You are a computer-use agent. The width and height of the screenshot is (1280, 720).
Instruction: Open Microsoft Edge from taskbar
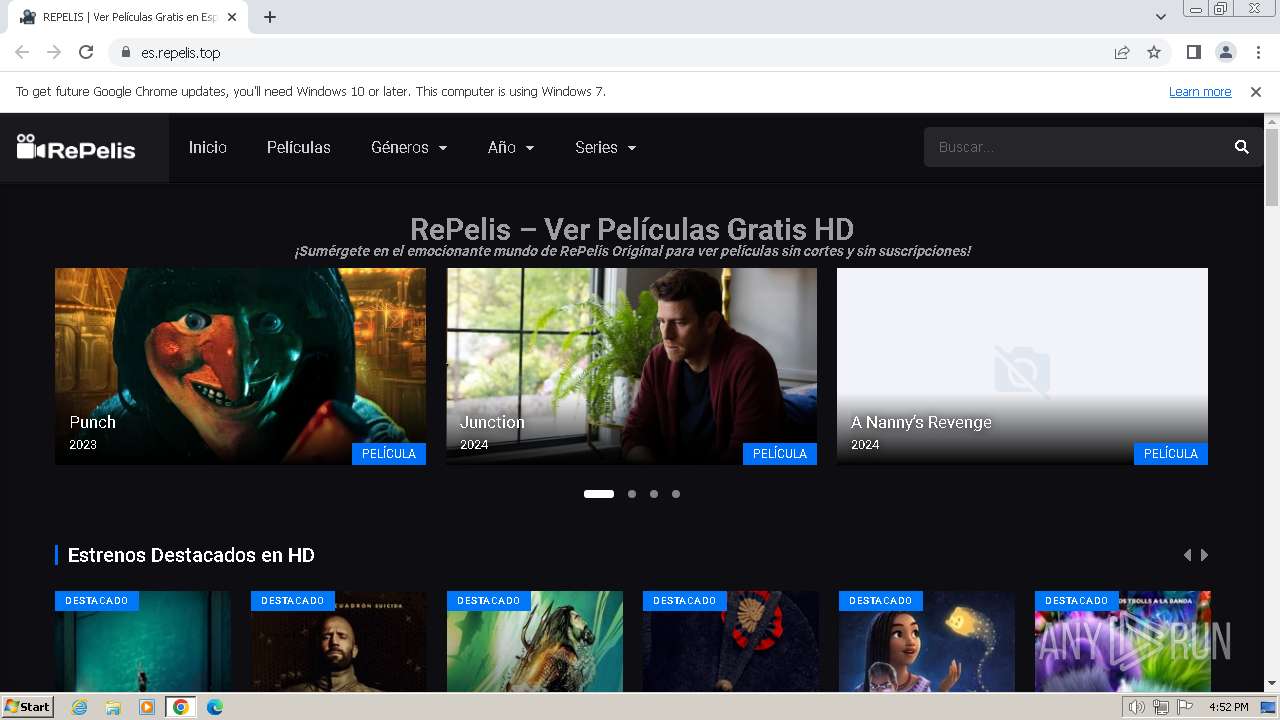click(x=215, y=707)
